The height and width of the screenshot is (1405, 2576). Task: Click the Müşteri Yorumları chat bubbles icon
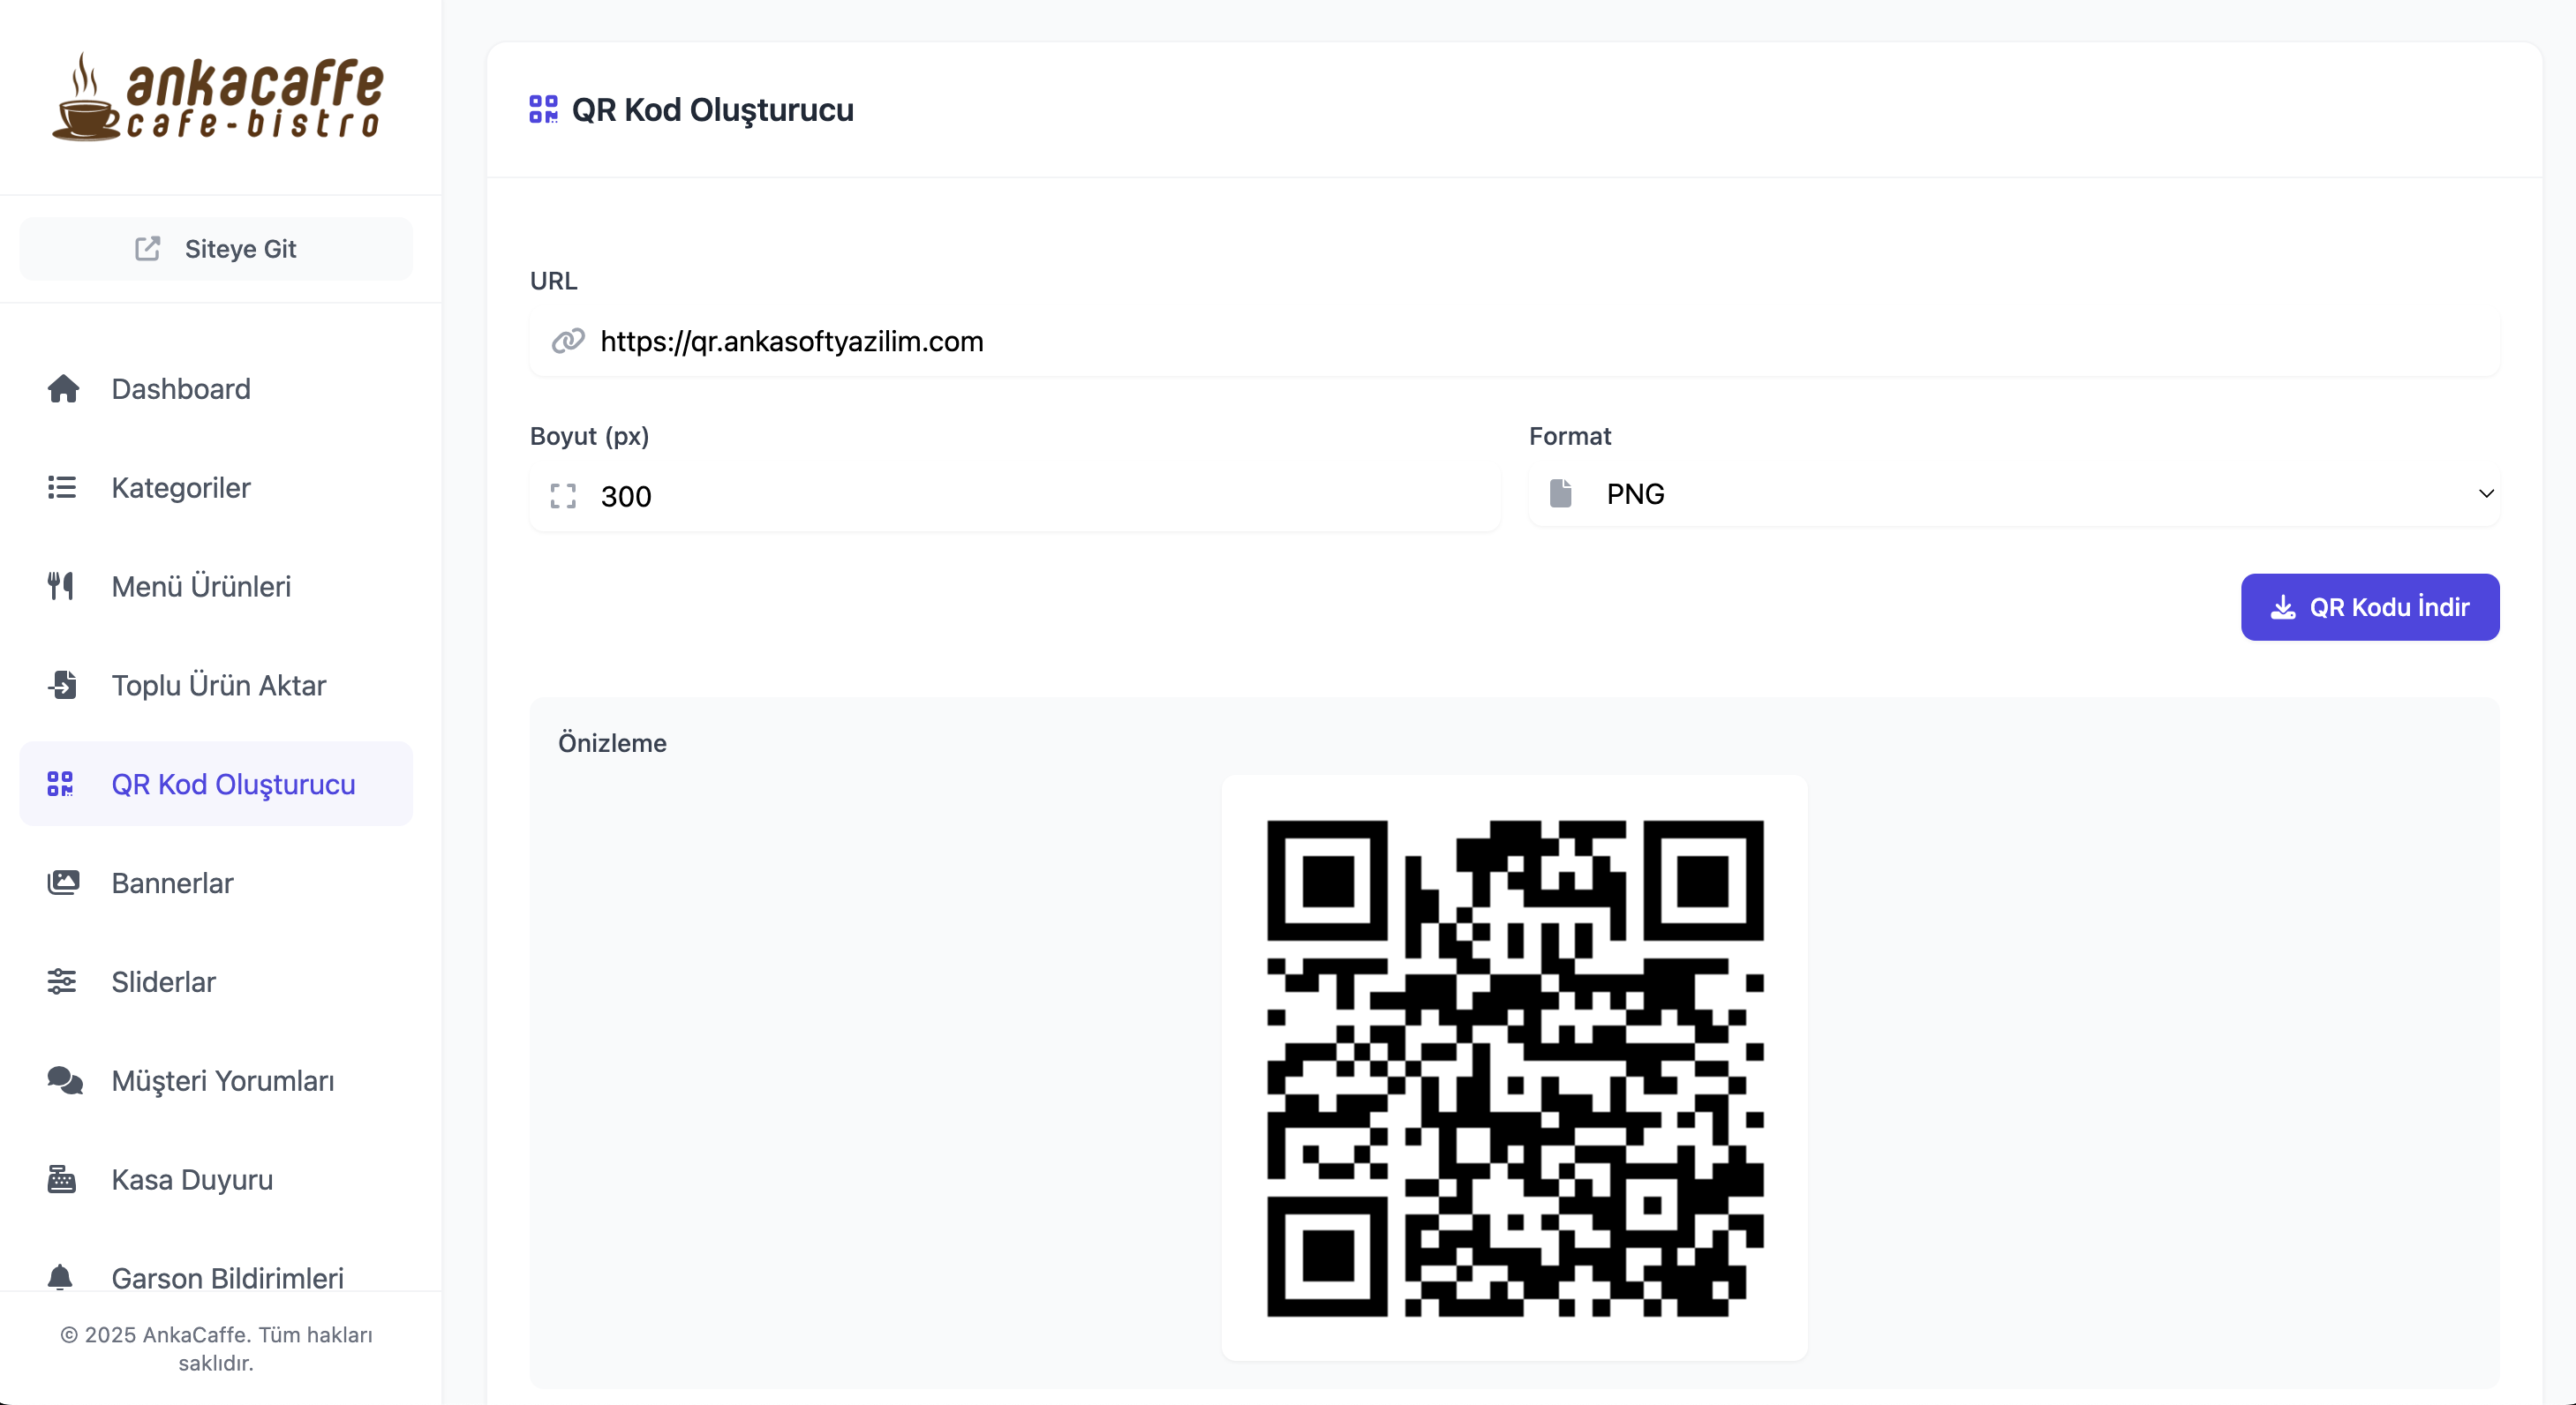coord(65,1080)
